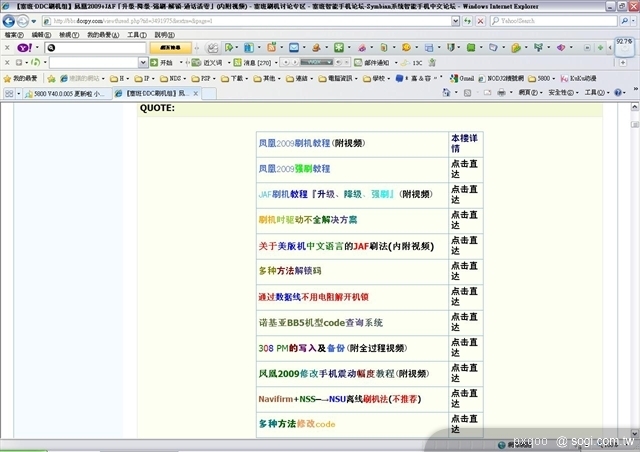This screenshot has width=640, height=452.
Task: Open the 5800 favorites folder
Action: pyautogui.click(x=541, y=78)
